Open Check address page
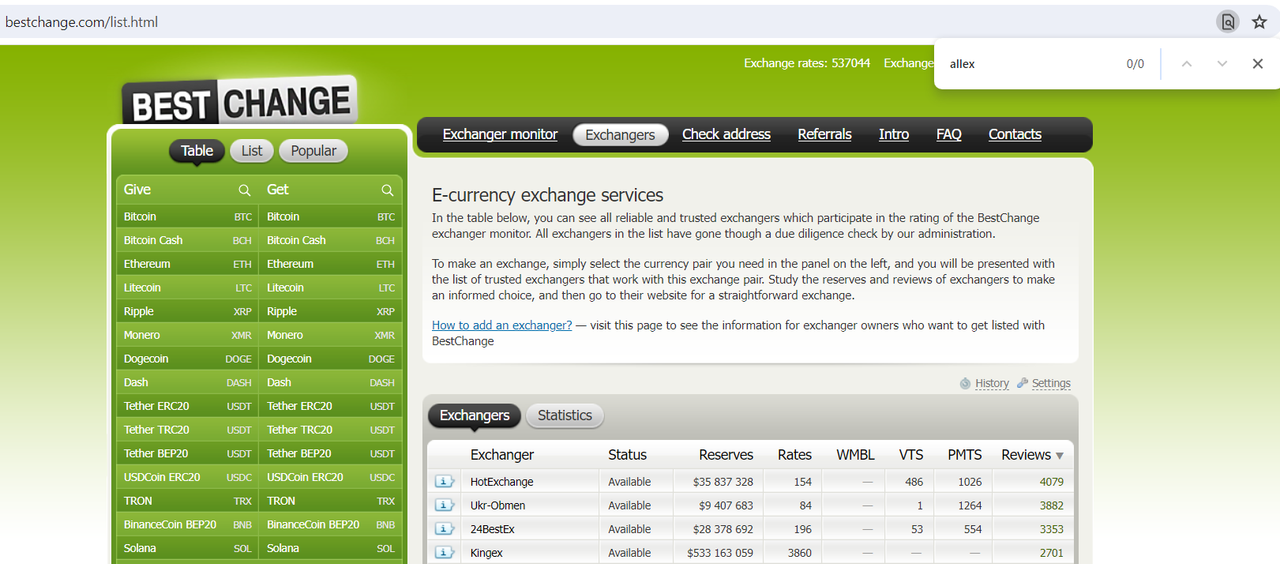The height and width of the screenshot is (564, 1280). (726, 135)
